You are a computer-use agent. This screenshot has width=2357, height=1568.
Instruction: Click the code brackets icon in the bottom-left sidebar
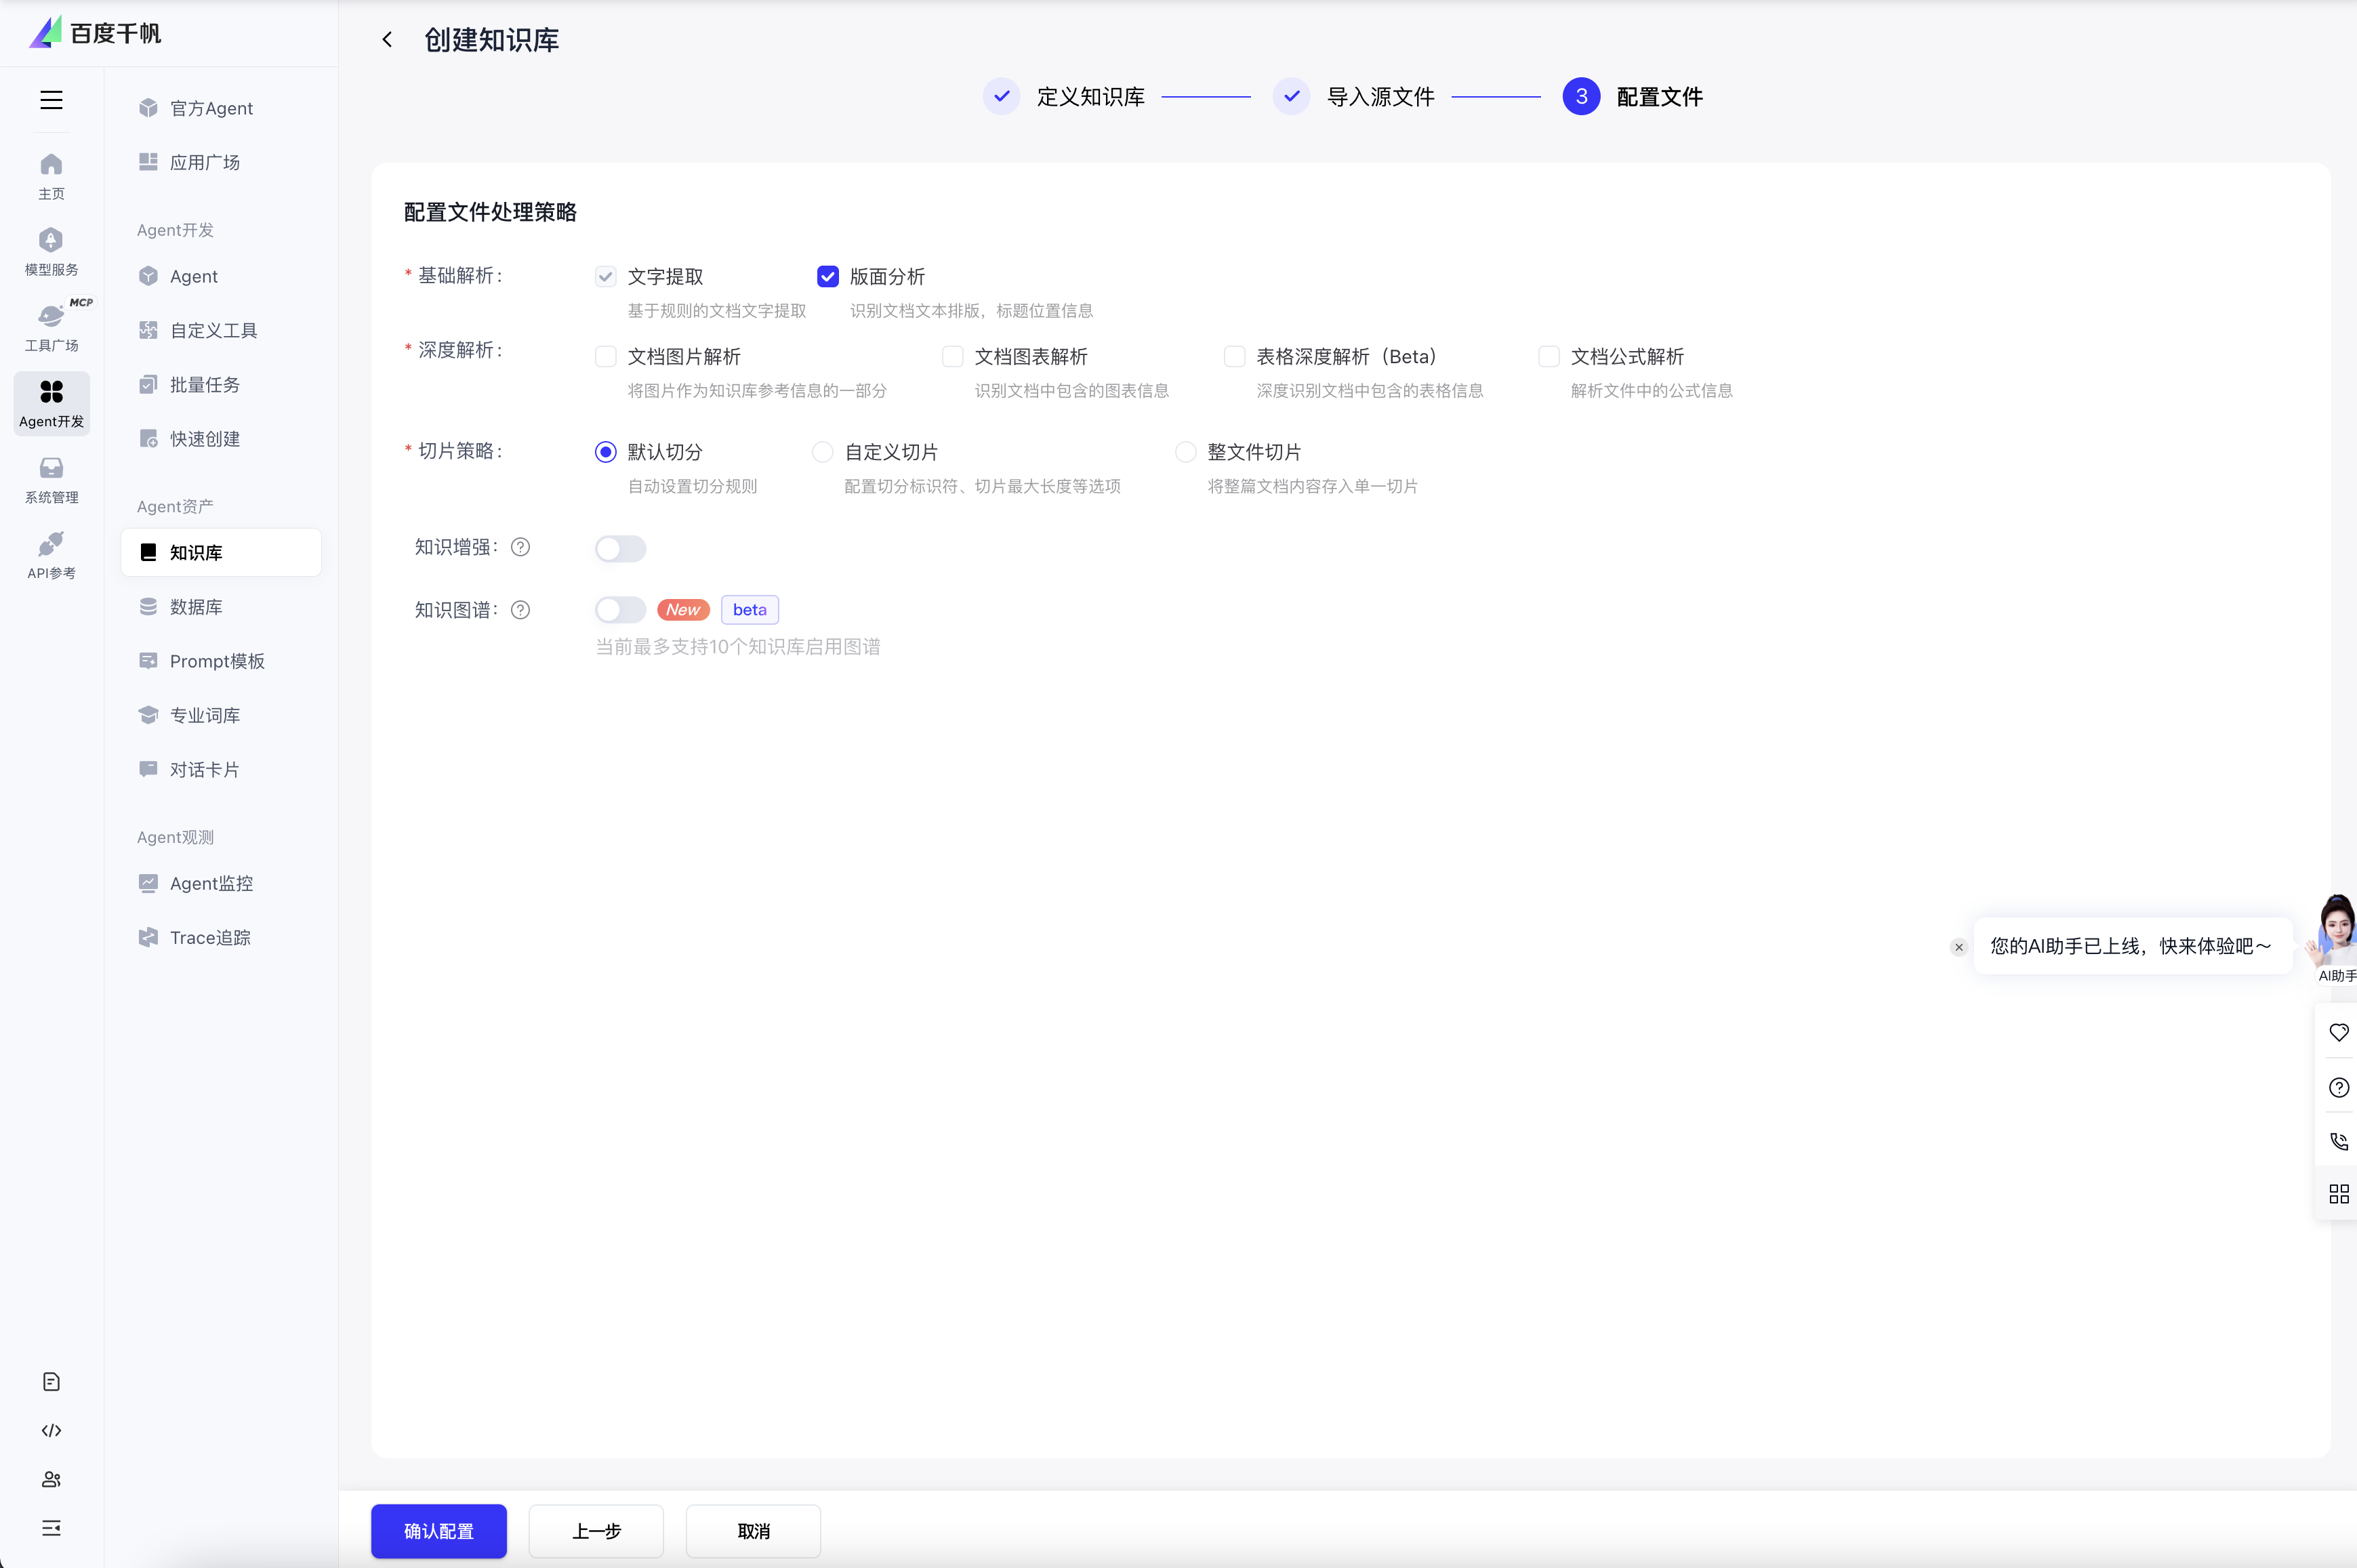pos(51,1431)
